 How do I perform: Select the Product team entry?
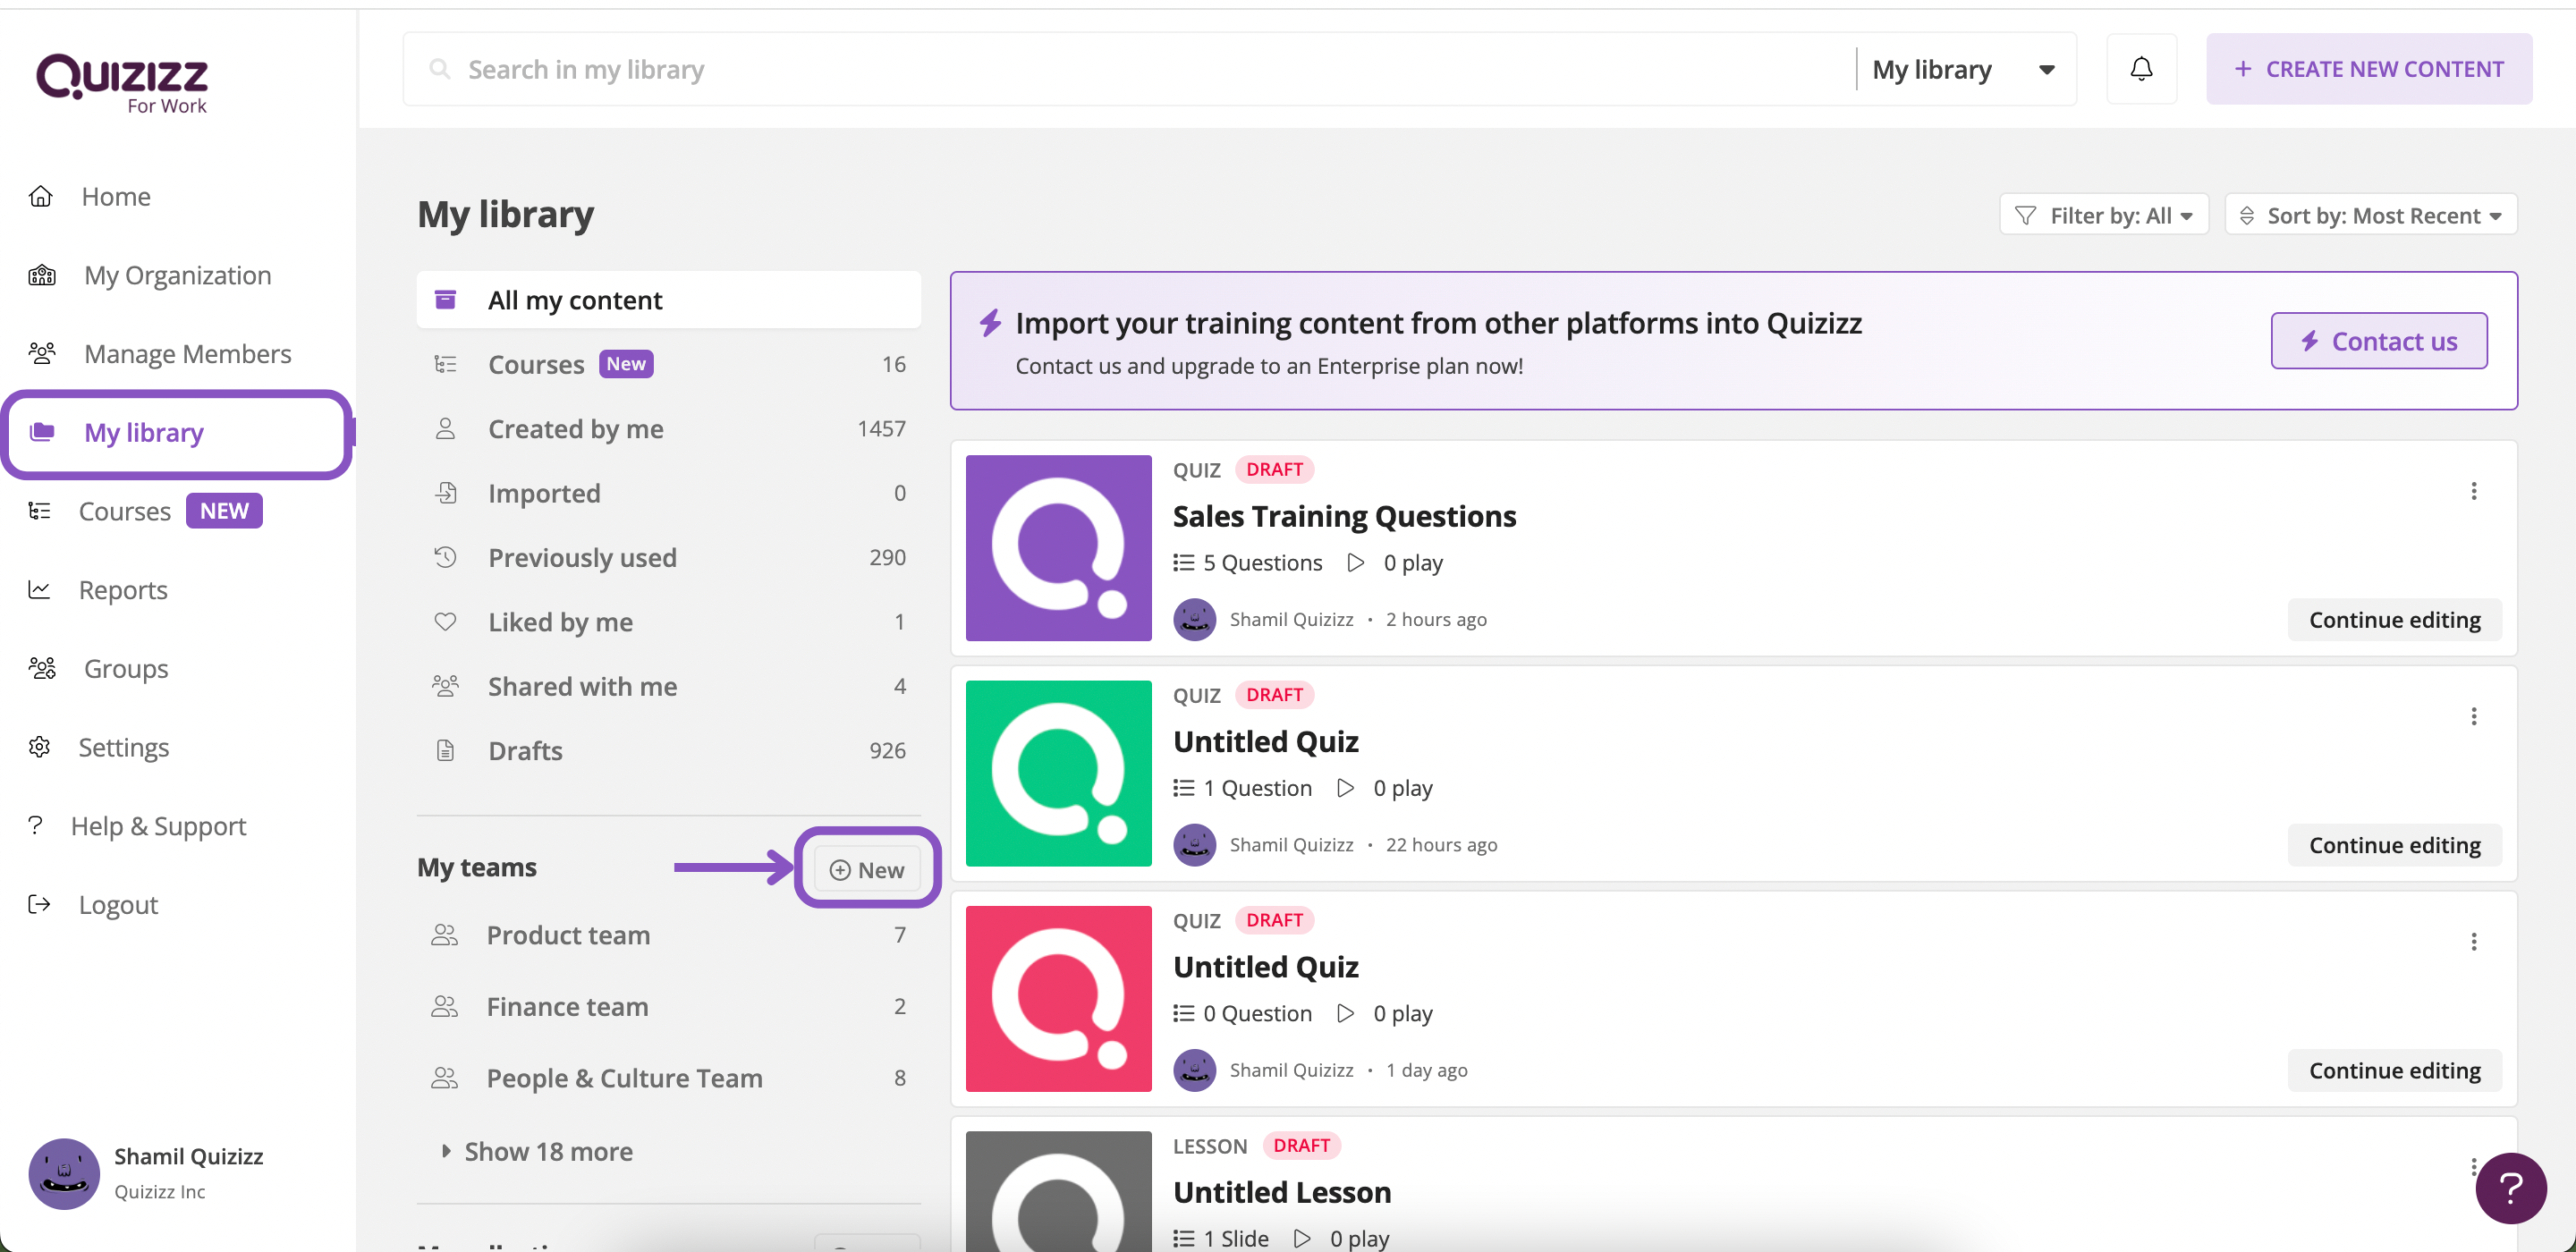(567, 935)
